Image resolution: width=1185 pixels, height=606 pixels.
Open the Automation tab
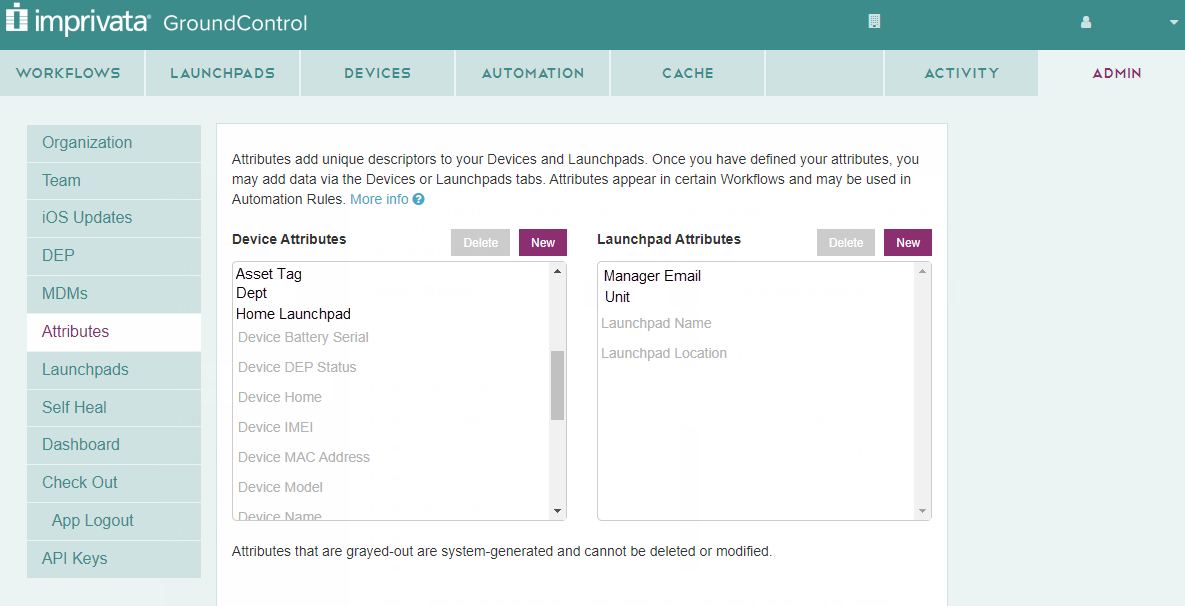coord(532,73)
